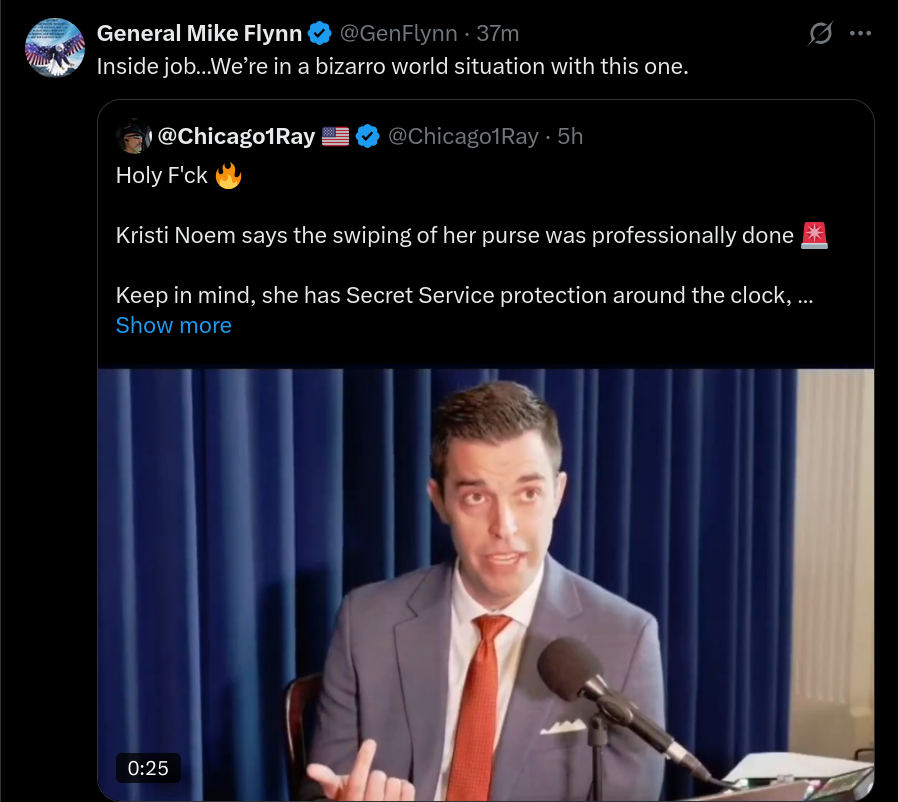Open @Chicago1Ray bold display name
Image resolution: width=898 pixels, height=802 pixels.
(x=236, y=136)
